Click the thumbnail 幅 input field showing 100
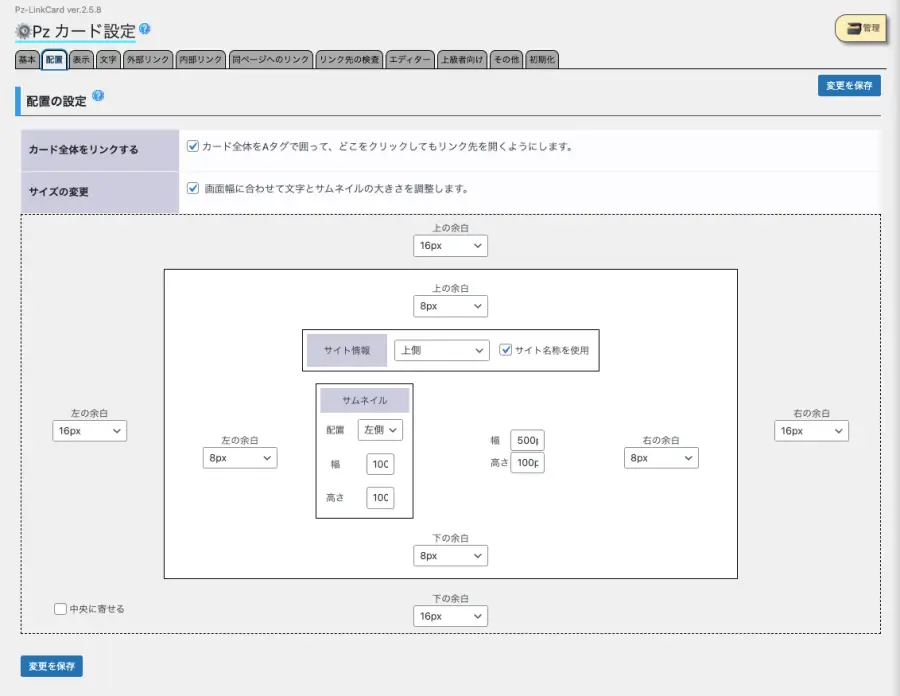900x696 pixels. (x=380, y=464)
